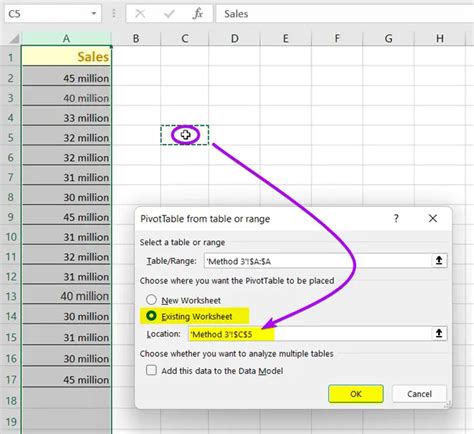This screenshot has width=474, height=434.
Task: Select row 13 header
Action: point(11,296)
